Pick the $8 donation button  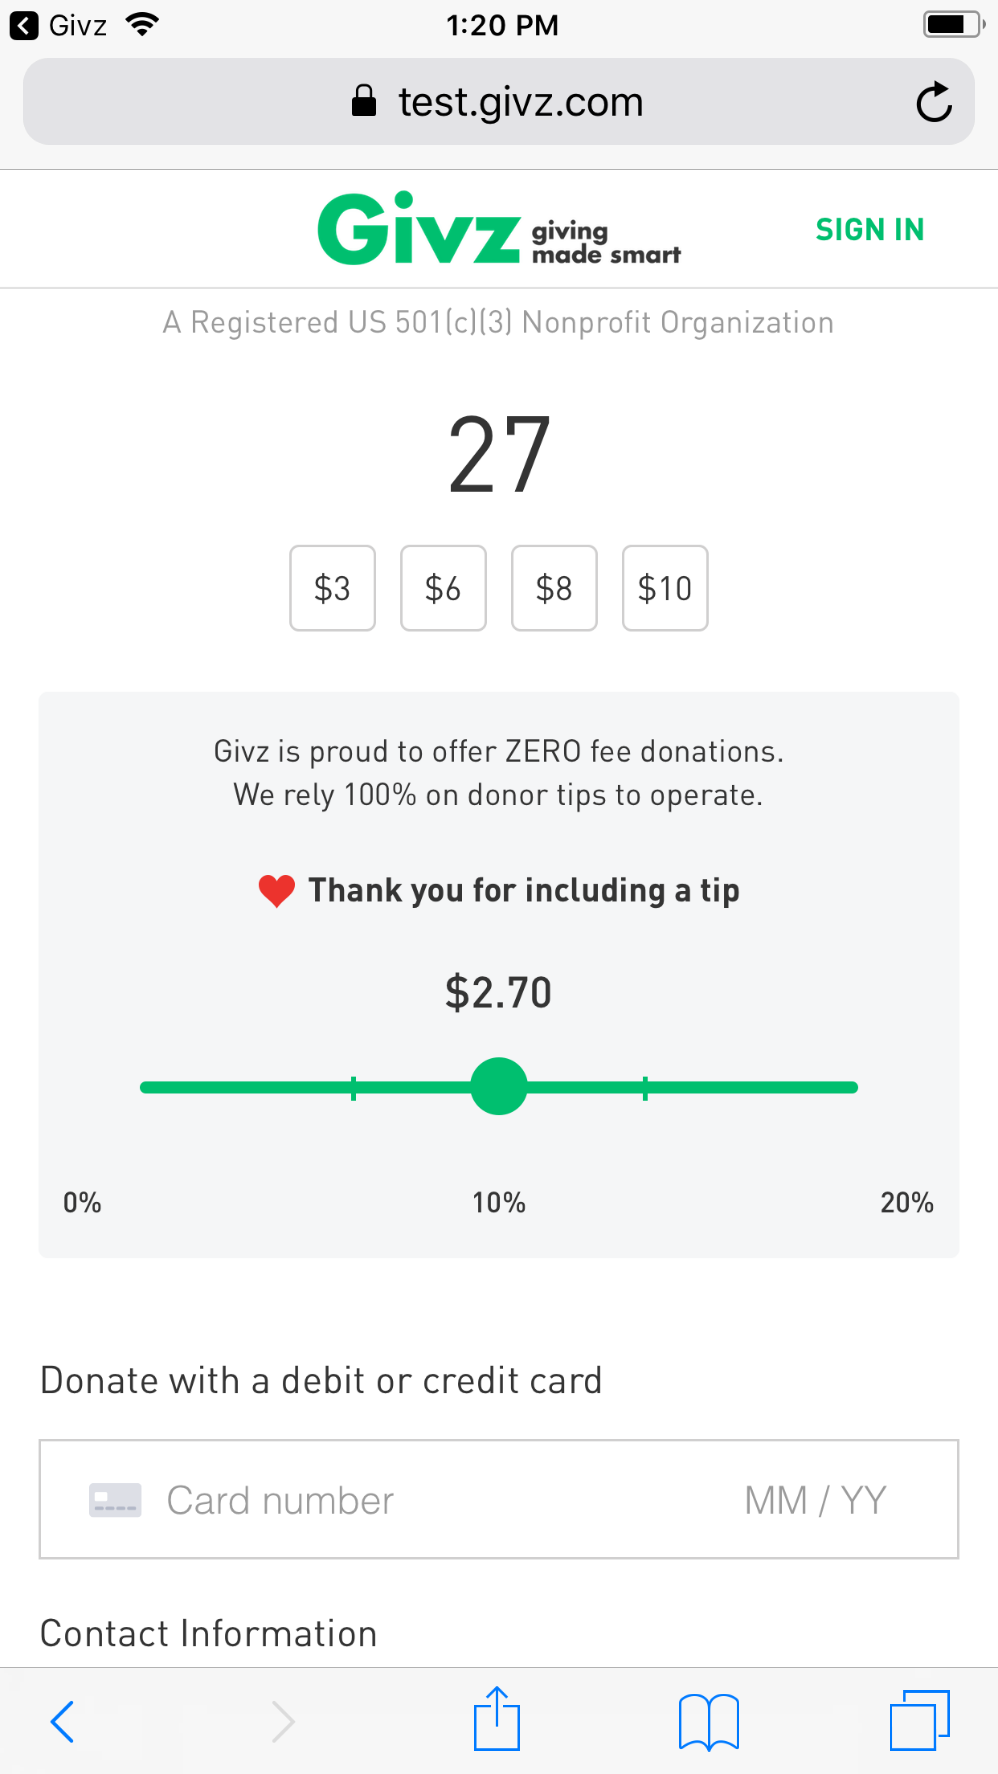click(x=554, y=588)
